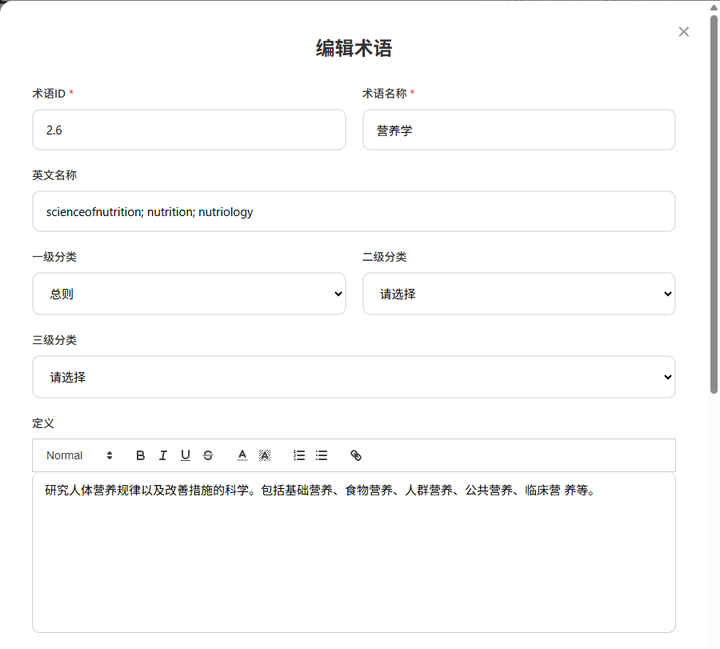Toggle bold formatting
720x649 pixels.
[141, 455]
